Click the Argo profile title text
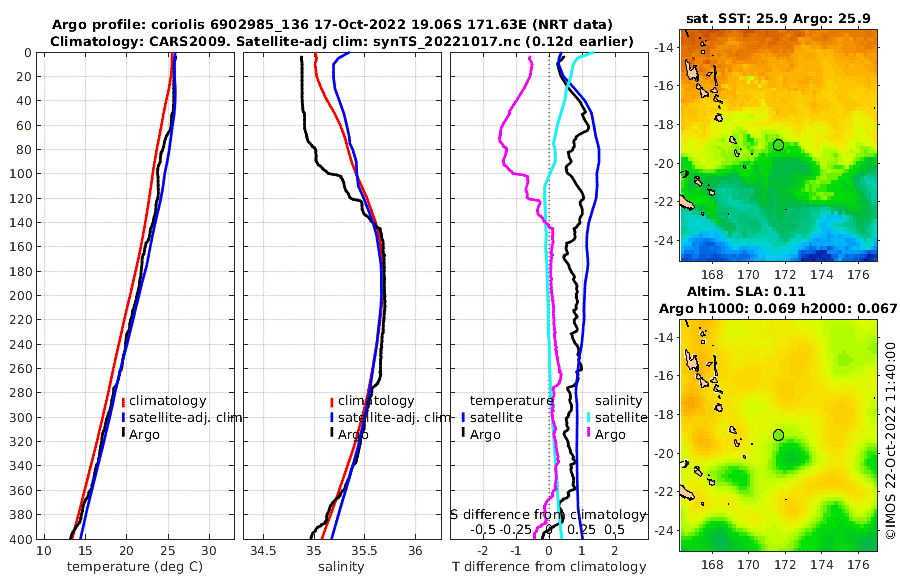Image resolution: width=900 pixels, height=580 pixels. coord(332,25)
